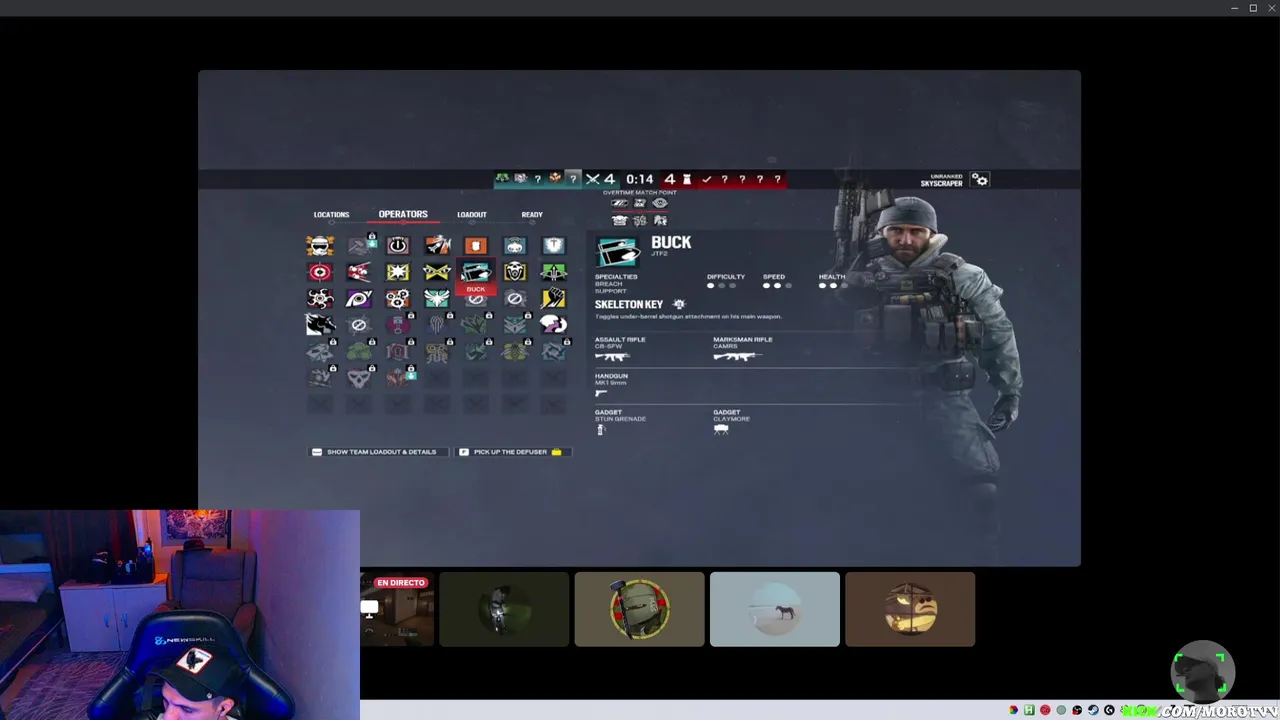Select the purple-and-white Iana operator icon

click(554, 324)
